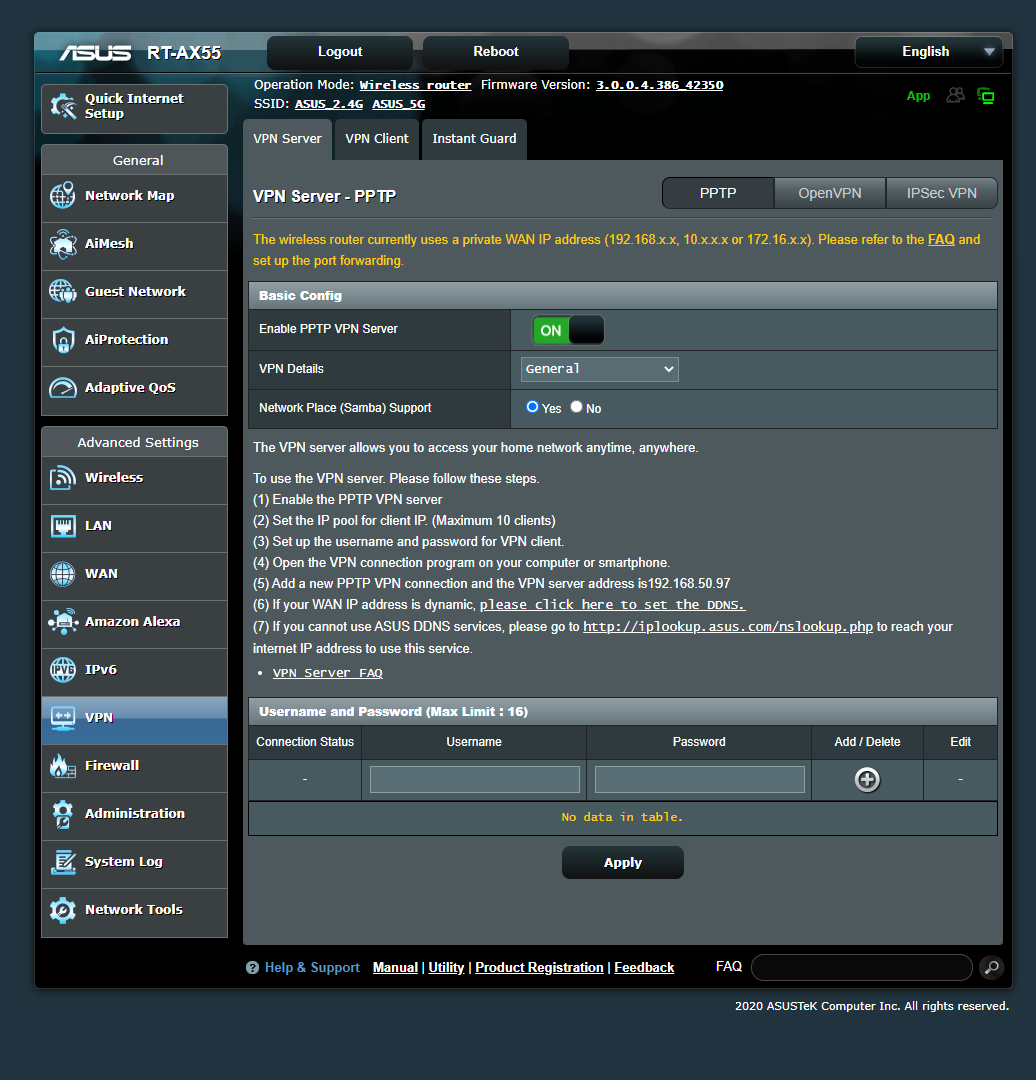The height and width of the screenshot is (1080, 1036).
Task: Click the green network status icon
Action: click(986, 96)
